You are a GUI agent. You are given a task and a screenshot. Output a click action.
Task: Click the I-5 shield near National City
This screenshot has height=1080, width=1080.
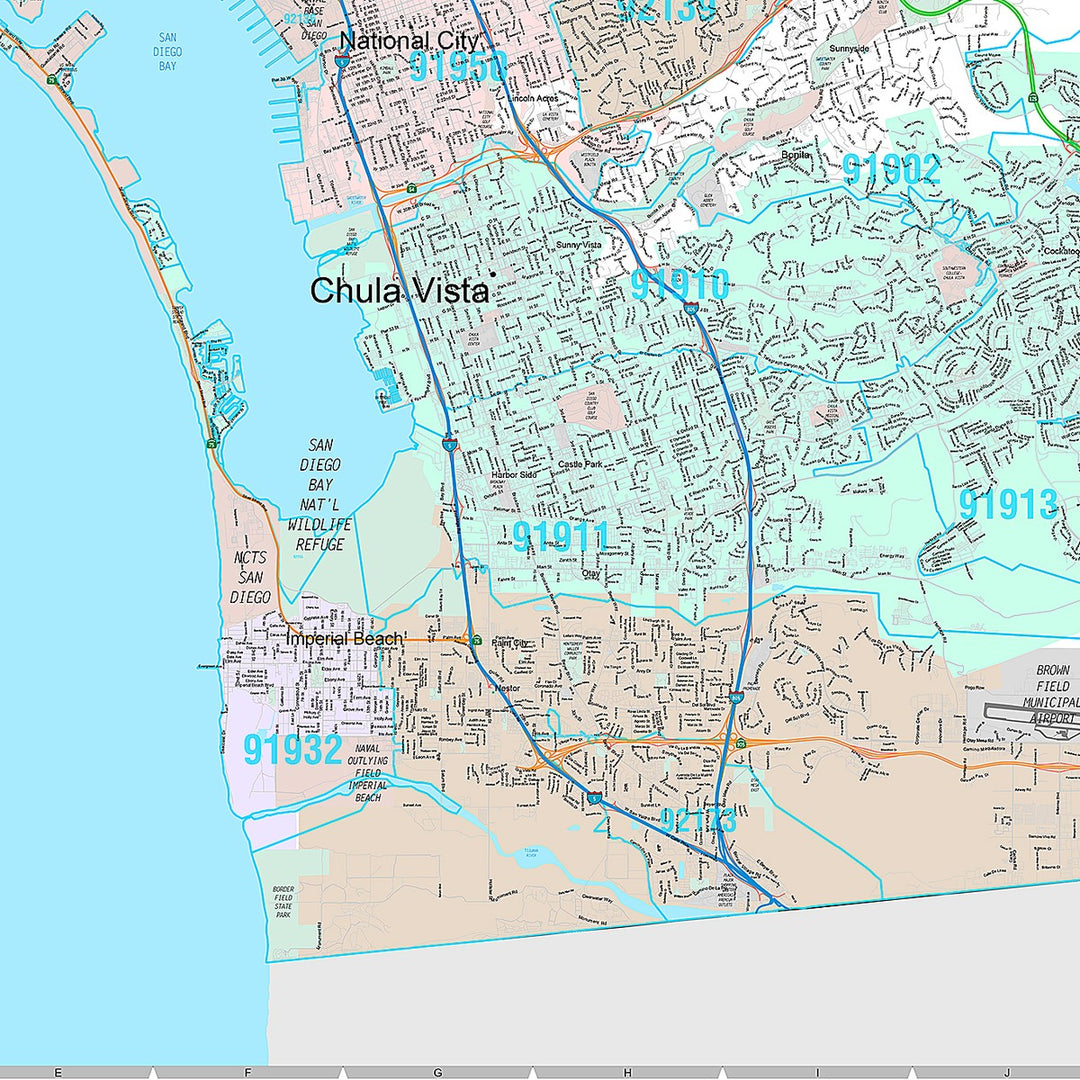click(342, 61)
